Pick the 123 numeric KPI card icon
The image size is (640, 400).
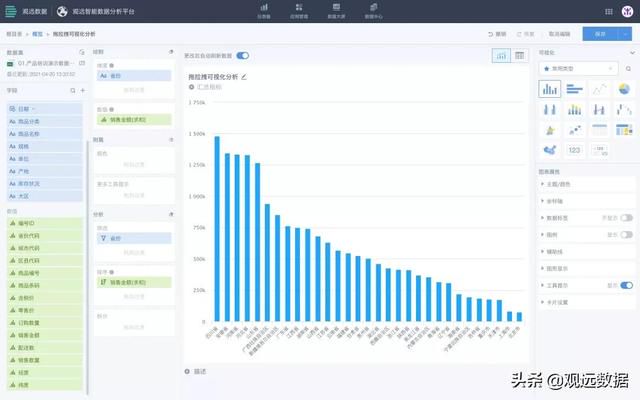tap(574, 150)
